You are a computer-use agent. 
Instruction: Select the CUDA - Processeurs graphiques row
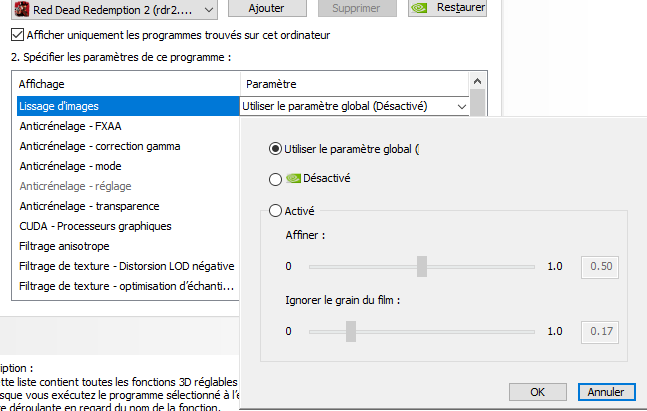click(128, 227)
